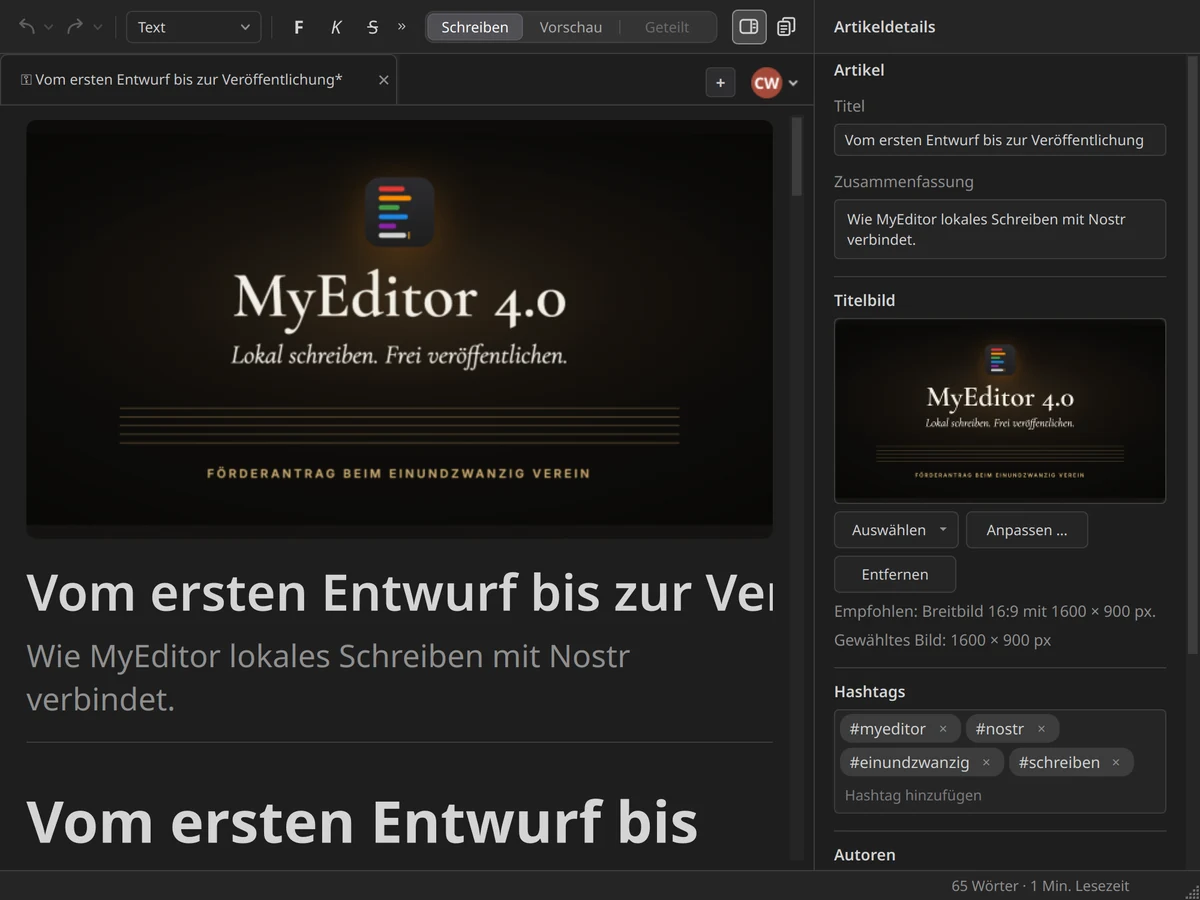Screen dimensions: 1200x900
Task: Click the Entfernen button
Action: pyautogui.click(x=895, y=574)
